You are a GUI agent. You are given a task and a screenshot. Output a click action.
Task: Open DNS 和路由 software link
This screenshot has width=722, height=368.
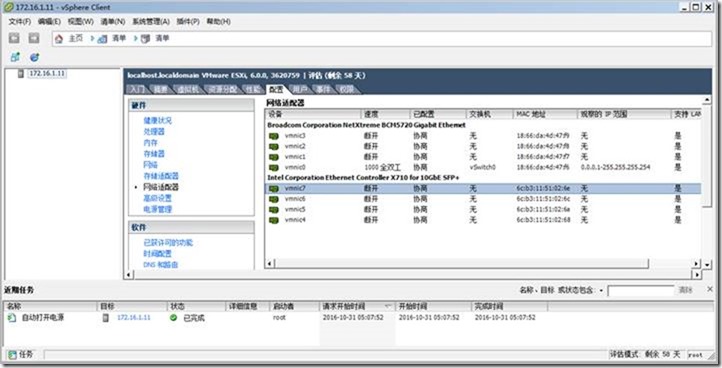(160, 265)
